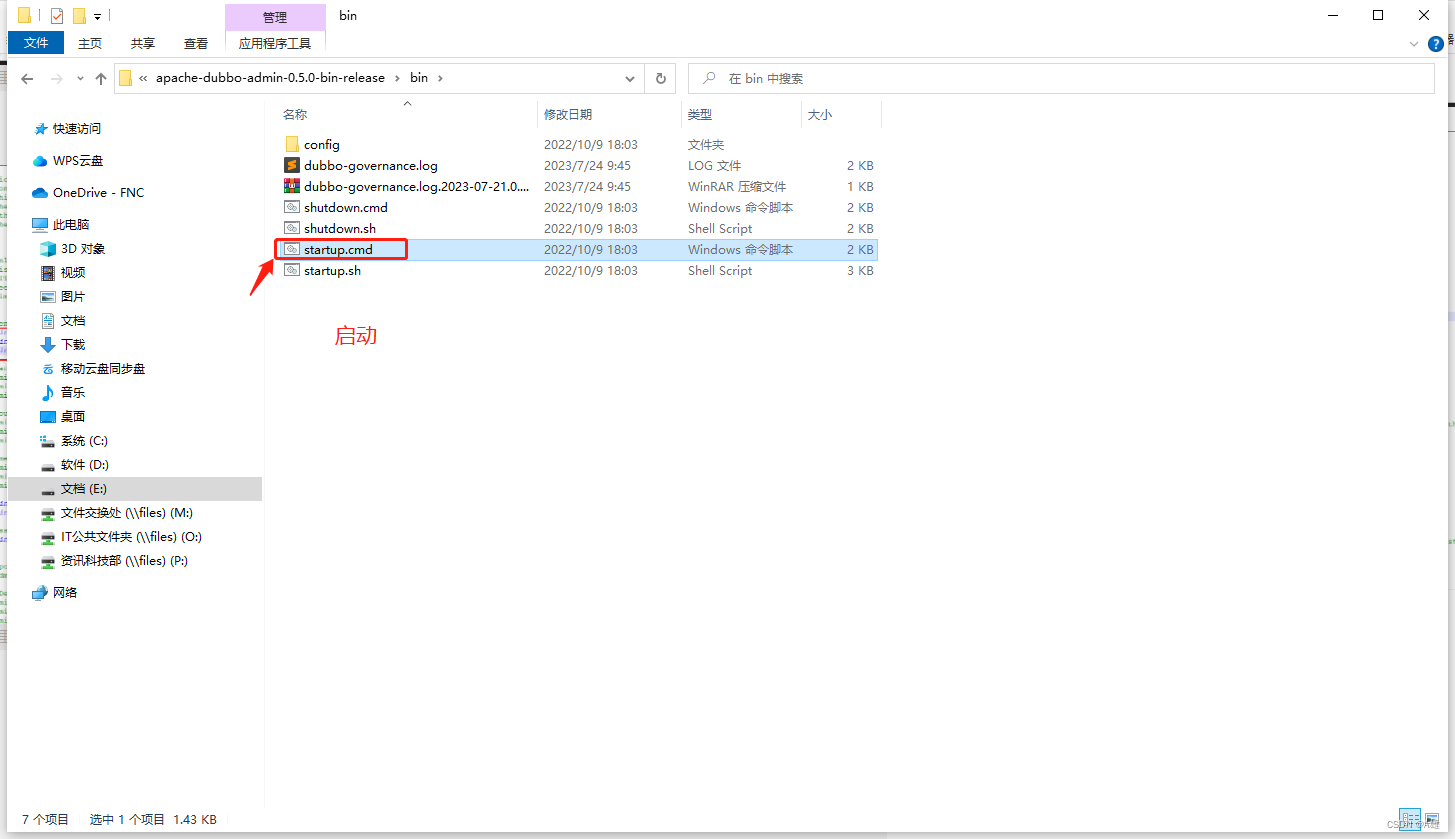
Task: Go up one folder level arrow
Action: click(100, 78)
